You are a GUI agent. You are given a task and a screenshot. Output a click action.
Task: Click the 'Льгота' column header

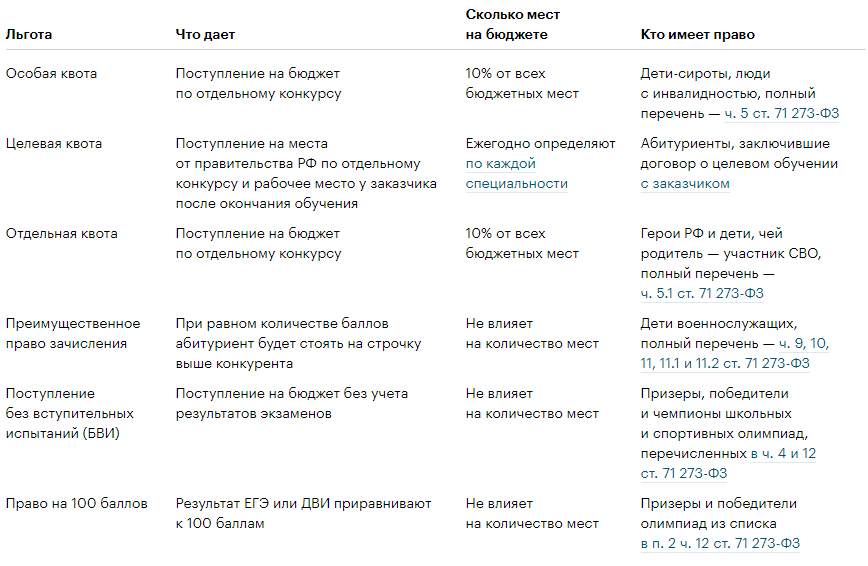pos(29,34)
